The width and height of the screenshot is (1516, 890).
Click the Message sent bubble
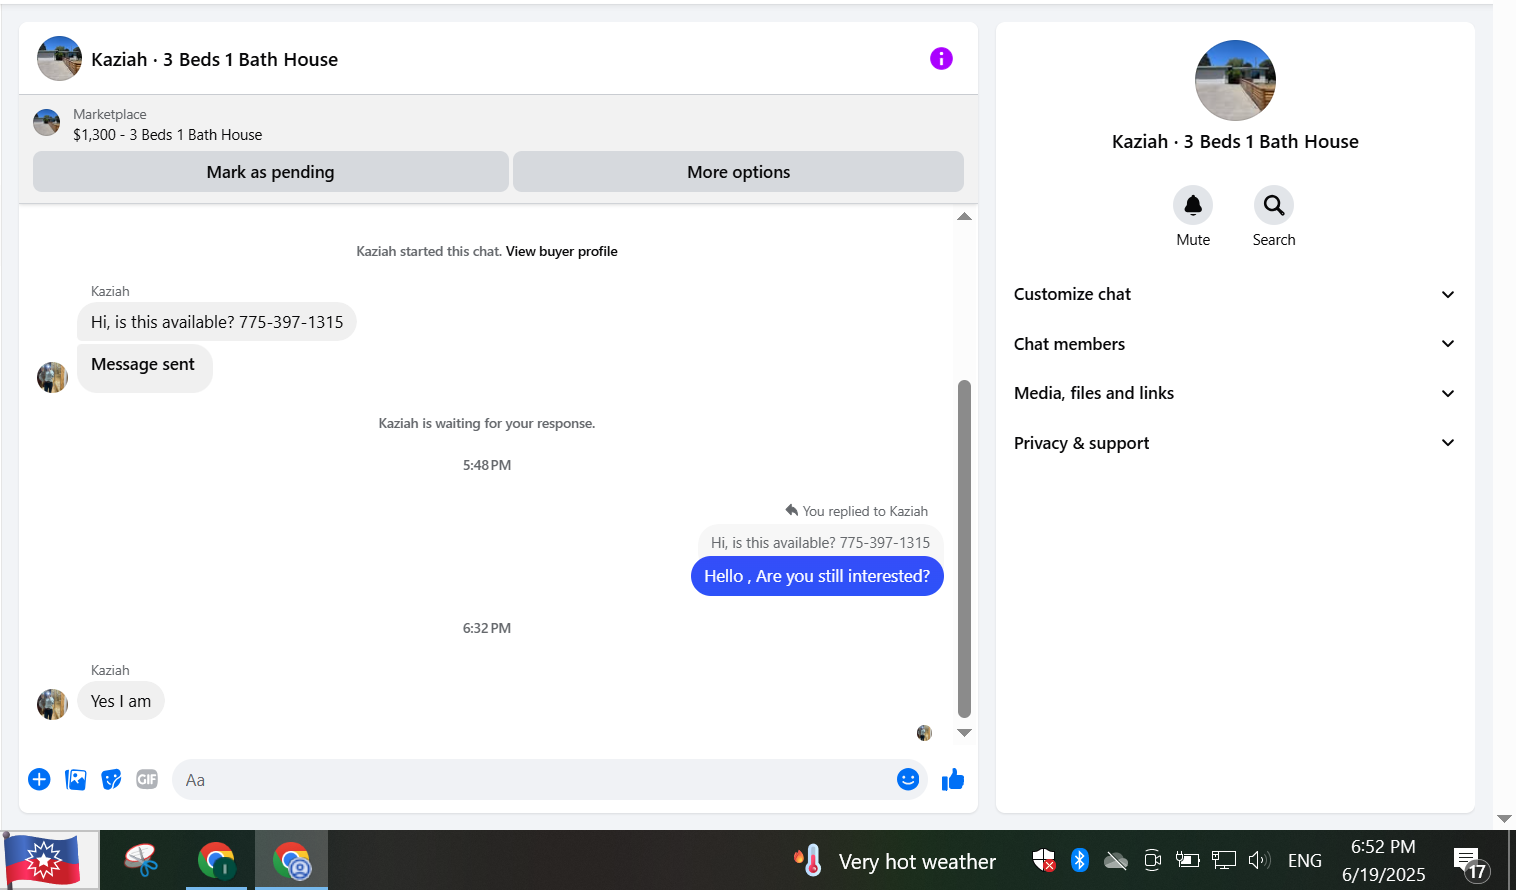pos(144,368)
